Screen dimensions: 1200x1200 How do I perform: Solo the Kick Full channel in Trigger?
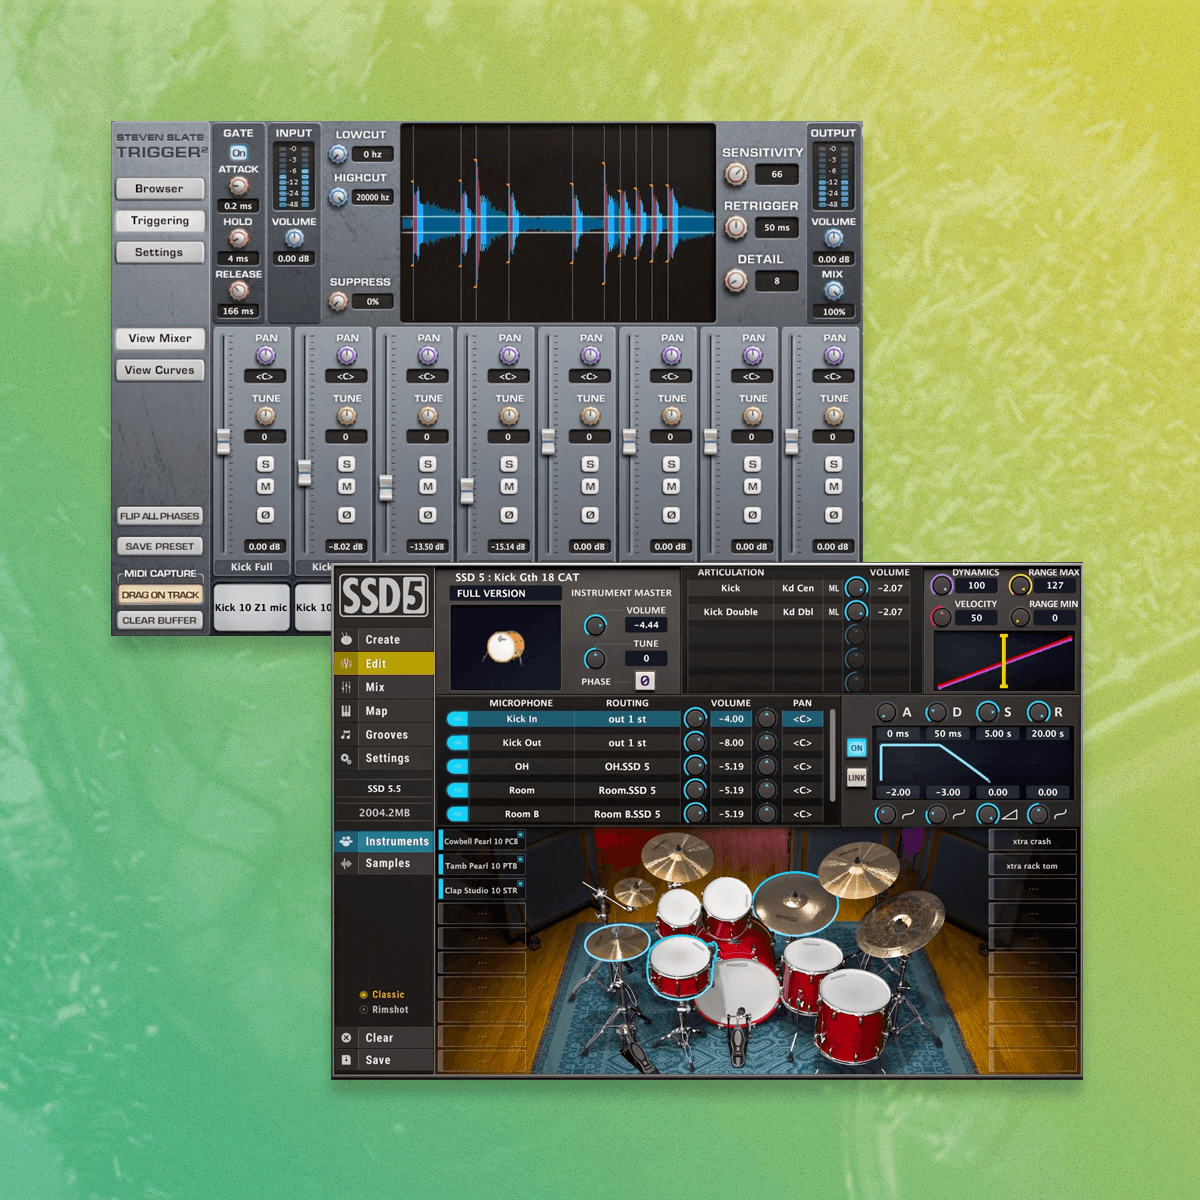(x=265, y=464)
